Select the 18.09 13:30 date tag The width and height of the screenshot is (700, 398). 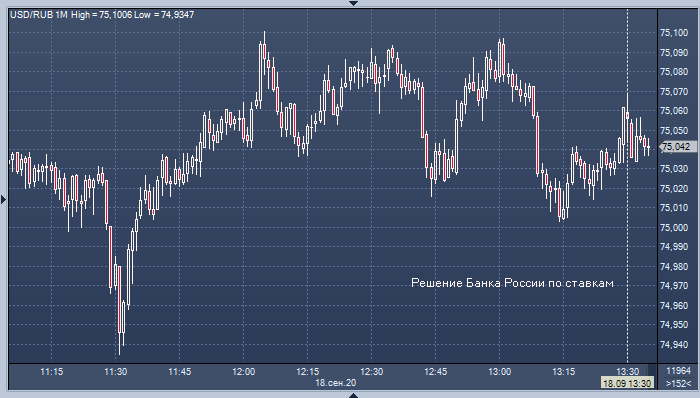627,383
